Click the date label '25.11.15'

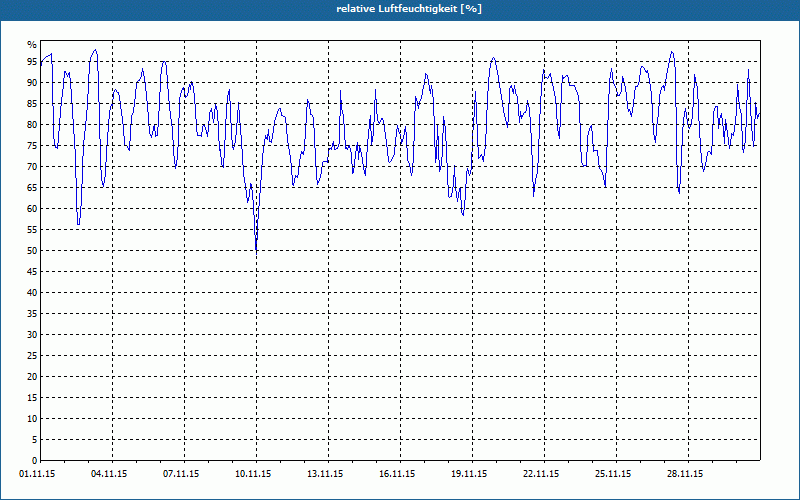[613, 474]
